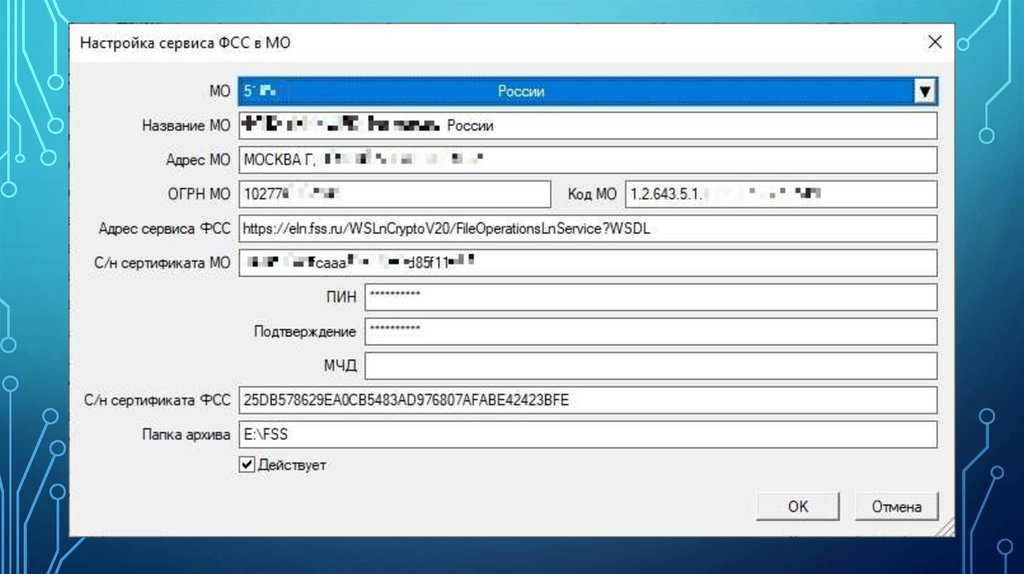Screen dimensions: 1024x574
Task: Click the 'Папка архива' path field
Action: (586, 434)
